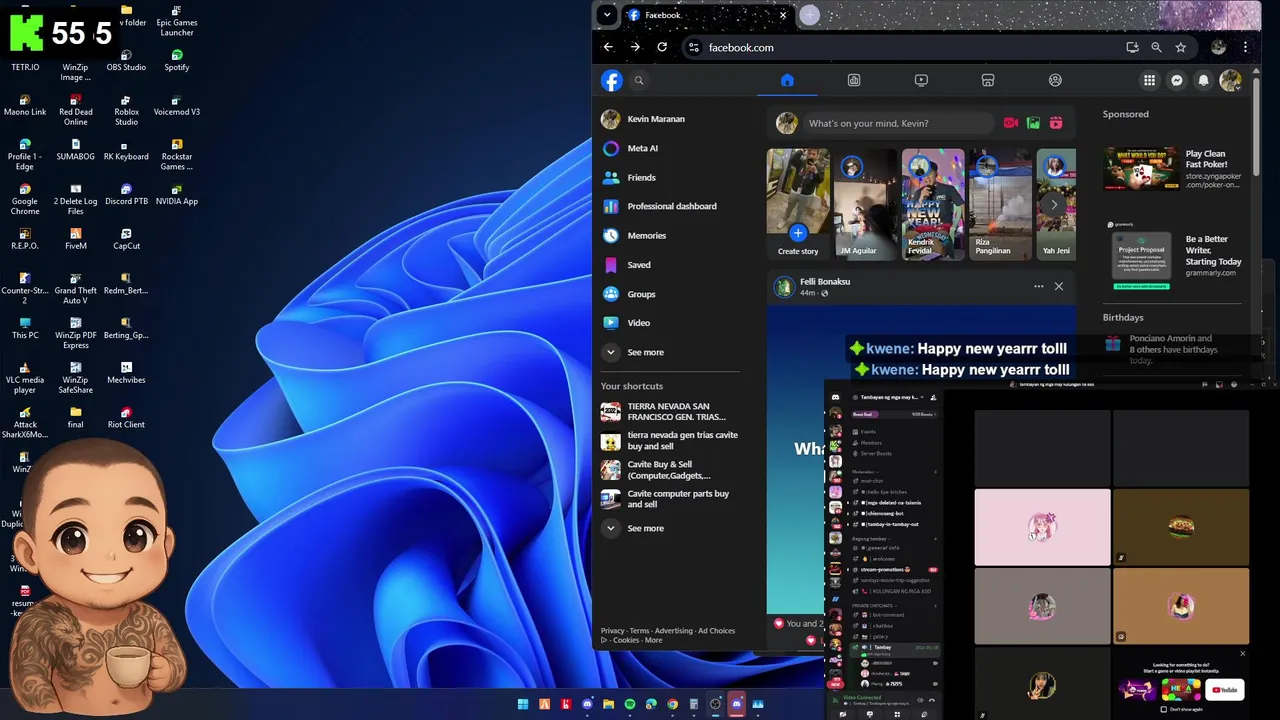The width and height of the screenshot is (1280, 720).
Task: Switch to Facebook Video tab
Action: pos(921,80)
